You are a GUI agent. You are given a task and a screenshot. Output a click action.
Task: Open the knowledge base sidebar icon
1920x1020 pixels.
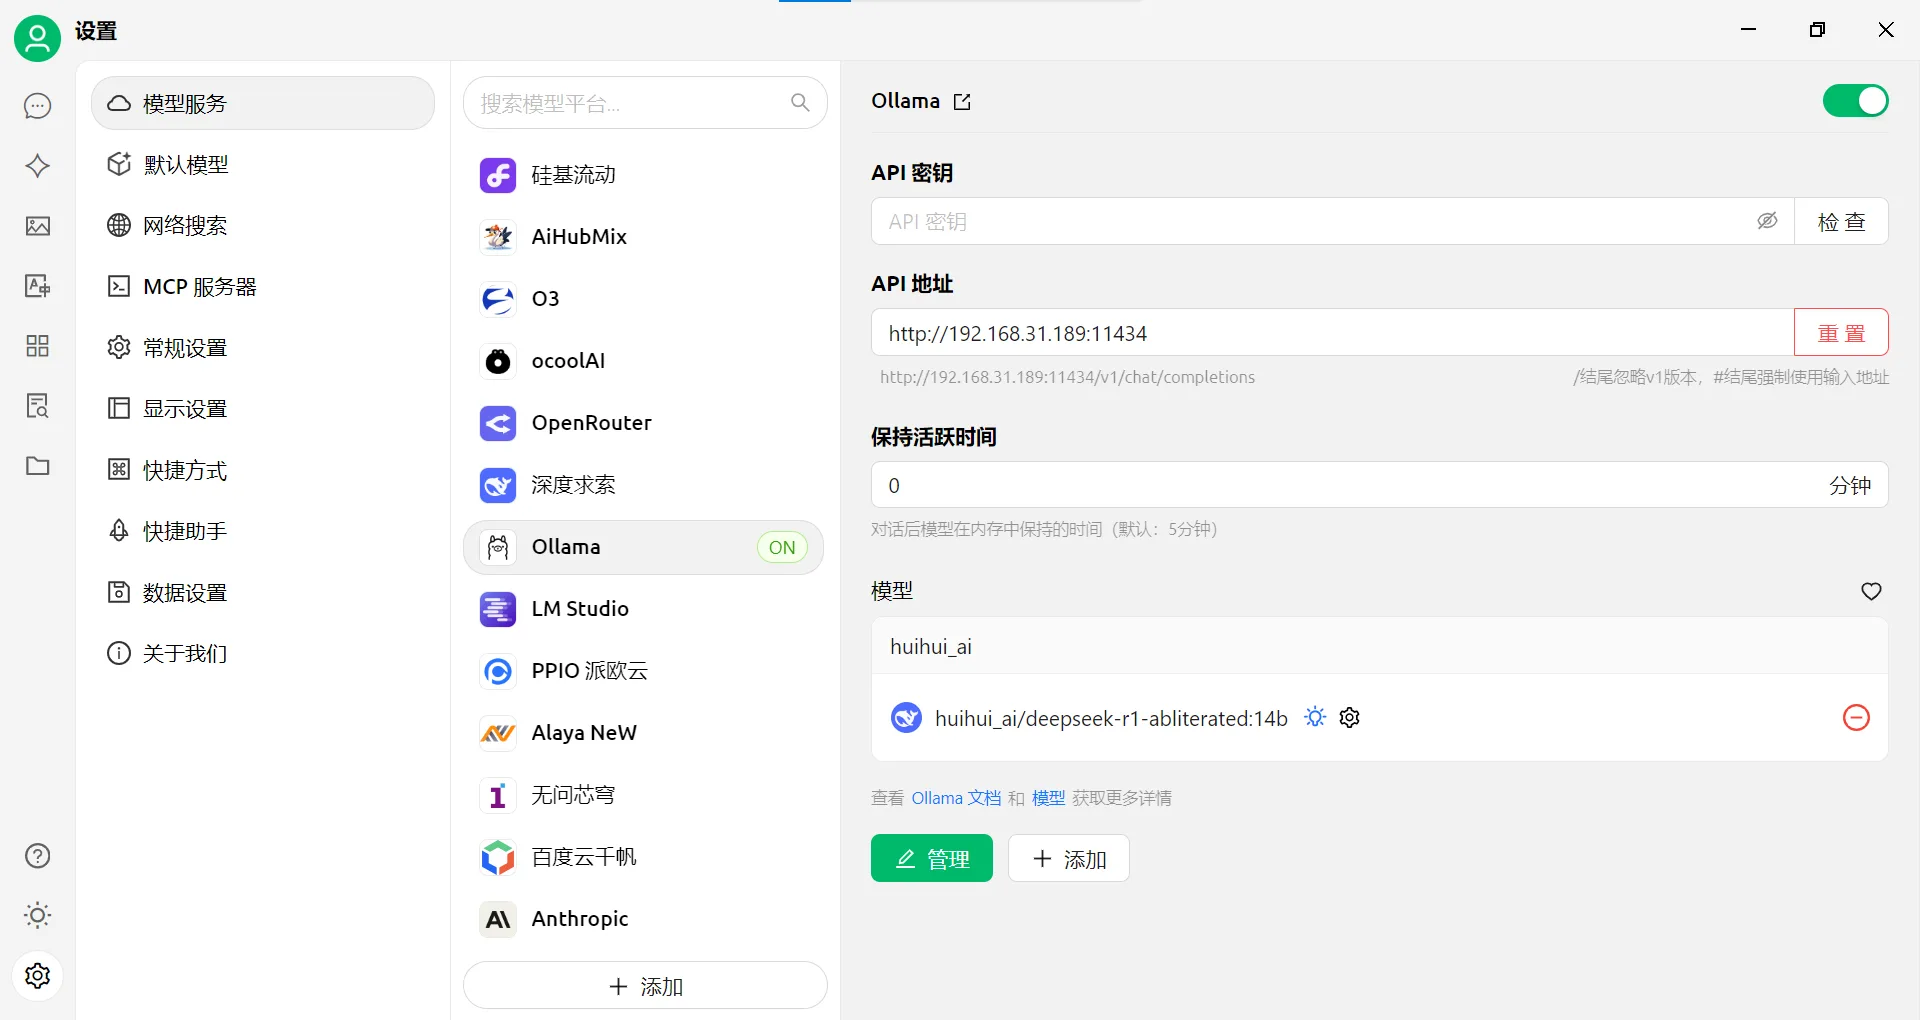point(38,406)
